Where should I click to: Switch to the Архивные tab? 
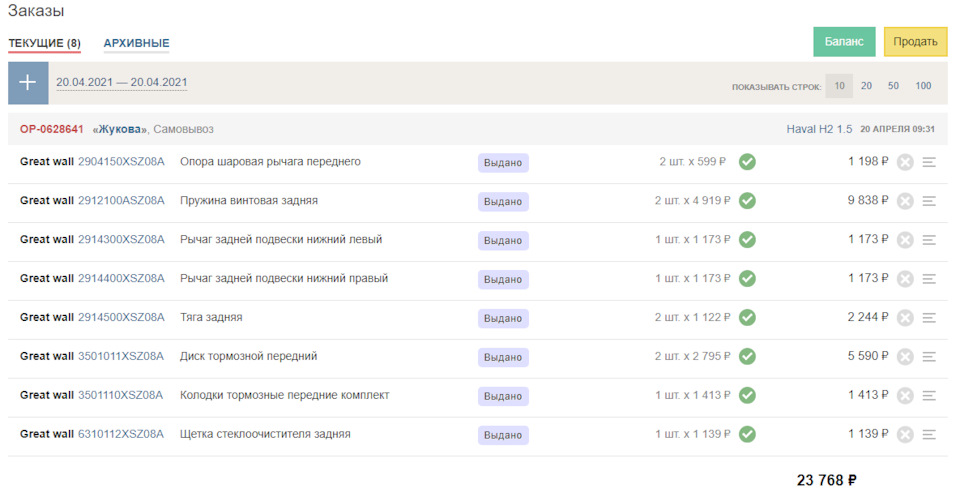[136, 43]
